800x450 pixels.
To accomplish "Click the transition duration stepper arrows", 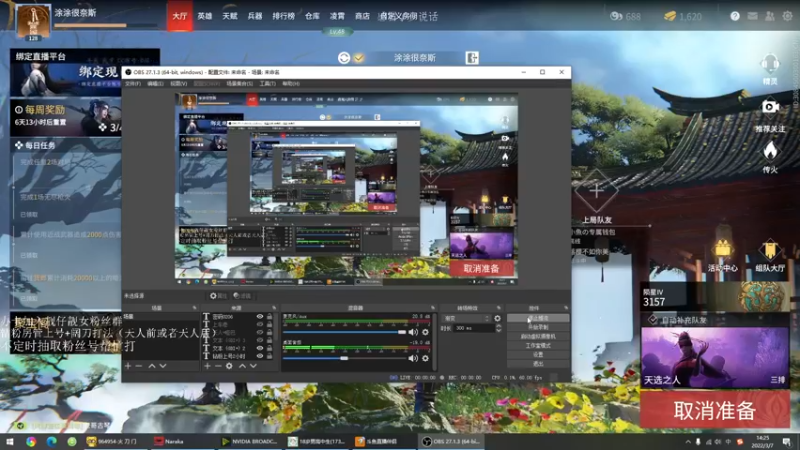I will tap(498, 329).
